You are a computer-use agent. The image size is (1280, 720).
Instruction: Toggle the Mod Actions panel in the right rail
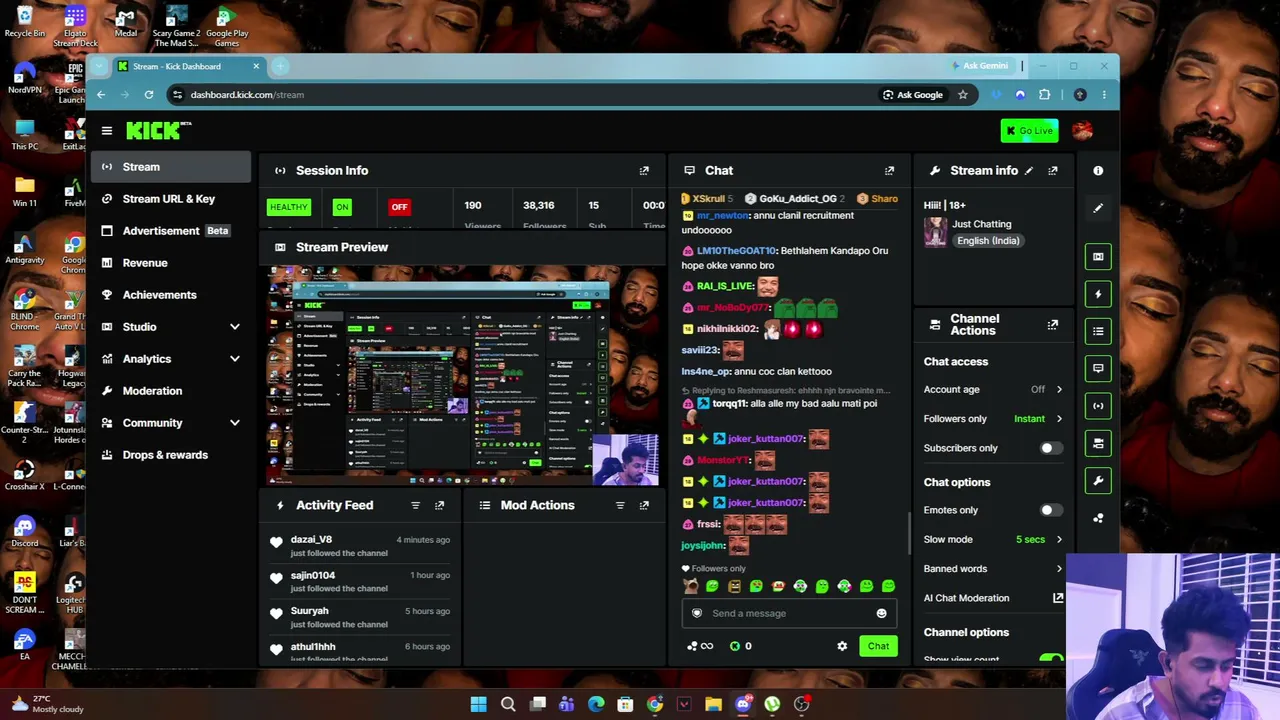[1098, 331]
